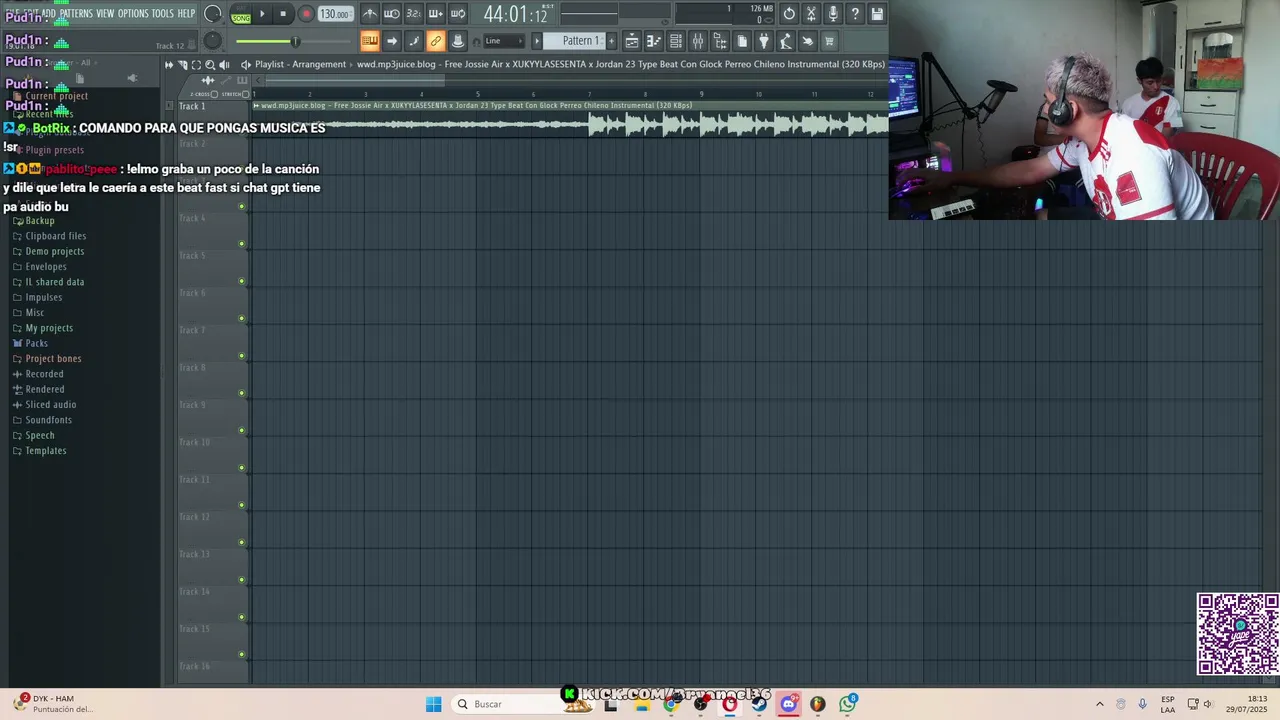This screenshot has height=720, width=1280.
Task: Click the stamp tool icon in toolbar
Action: 458,41
